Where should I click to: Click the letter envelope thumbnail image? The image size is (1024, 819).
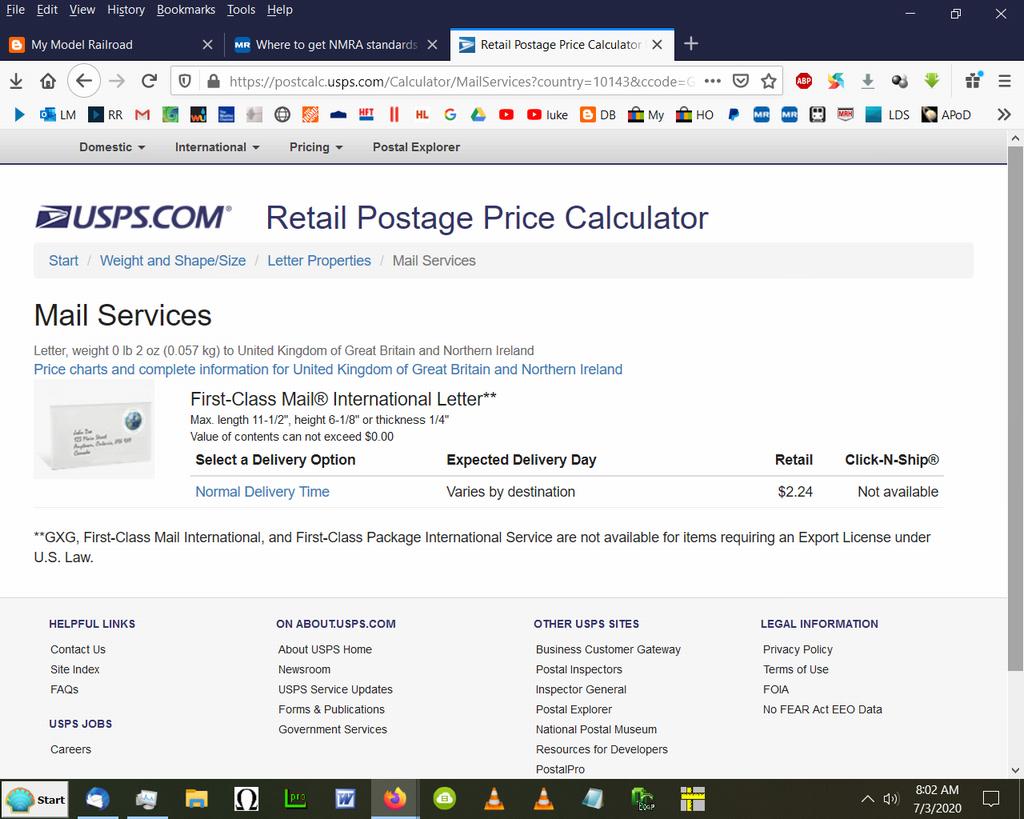click(x=94, y=430)
